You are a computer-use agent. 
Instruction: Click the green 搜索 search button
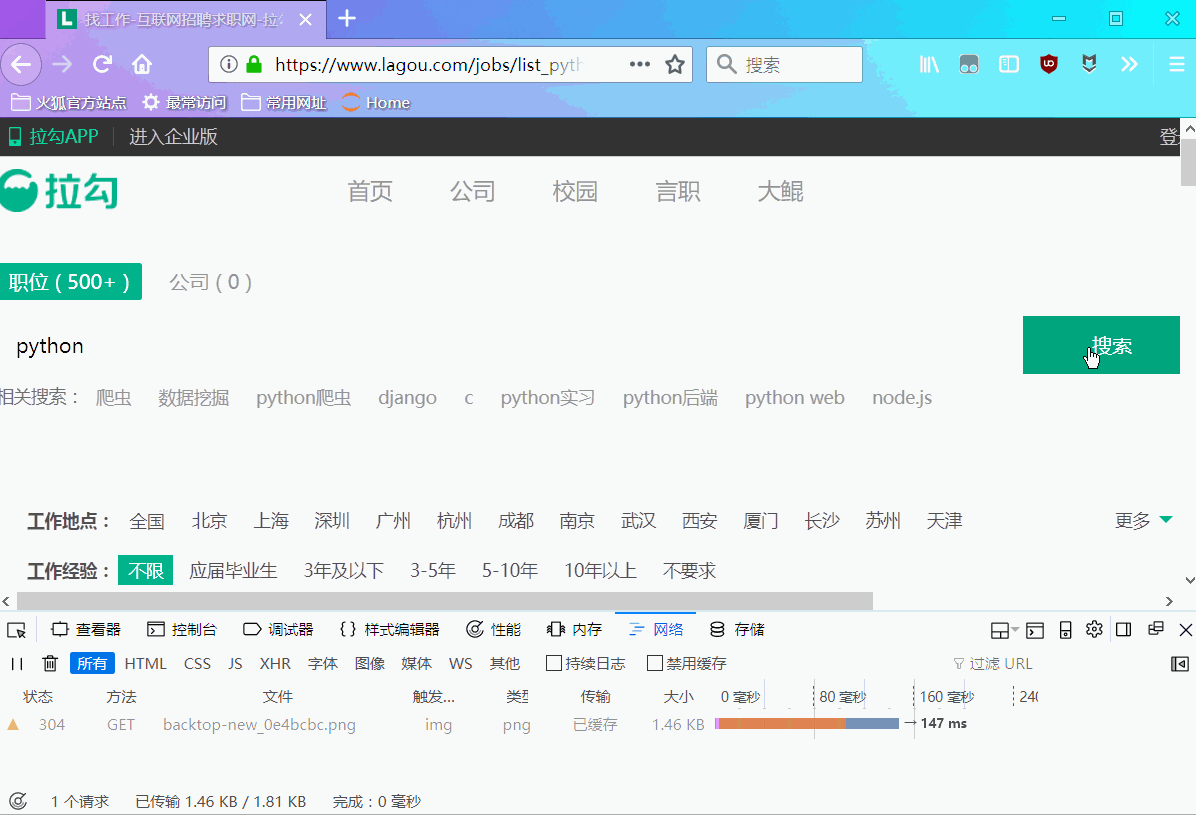(1101, 345)
